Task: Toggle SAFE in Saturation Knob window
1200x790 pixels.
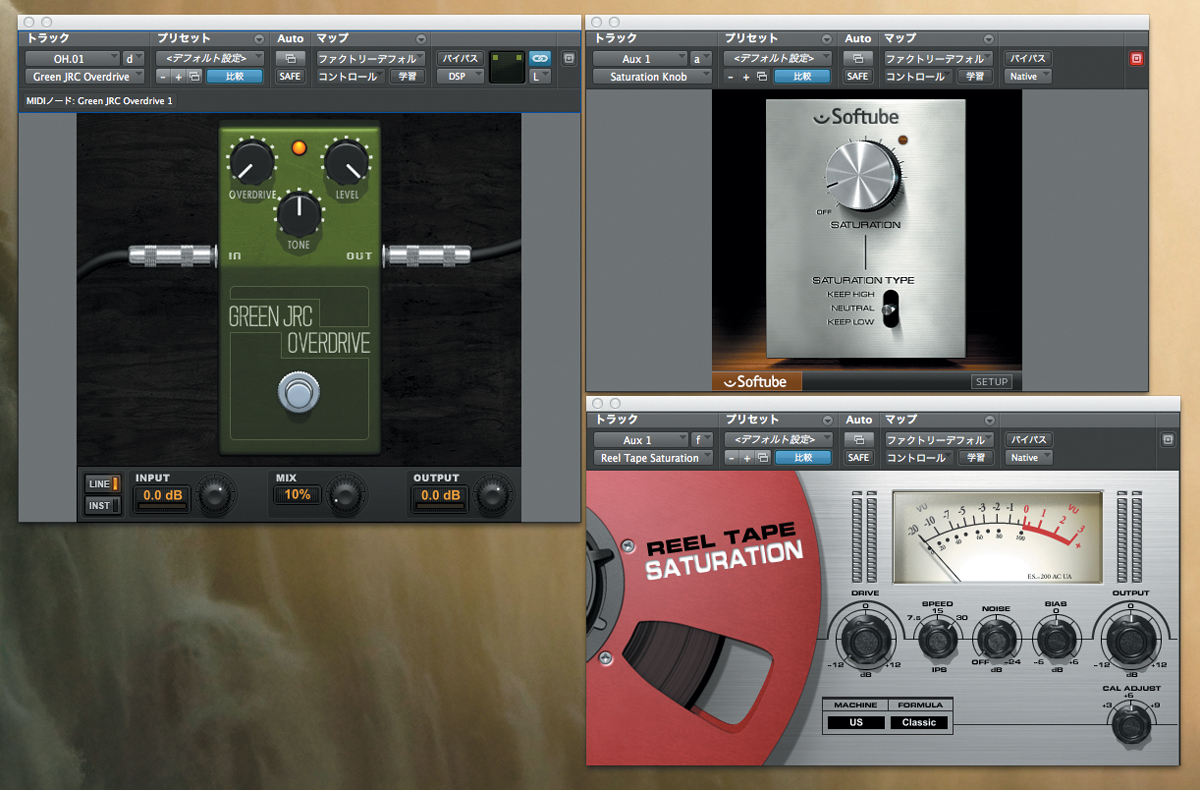Action: [858, 76]
